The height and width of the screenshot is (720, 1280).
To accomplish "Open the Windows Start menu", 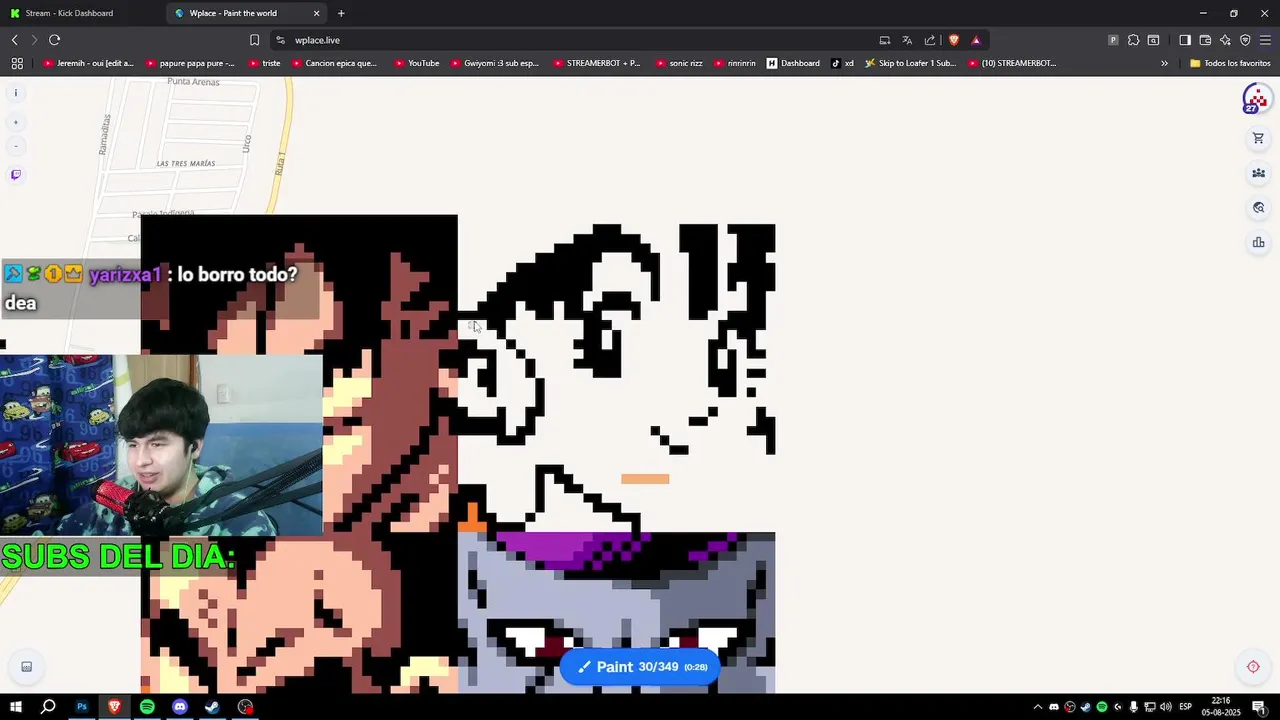I will click(15, 707).
